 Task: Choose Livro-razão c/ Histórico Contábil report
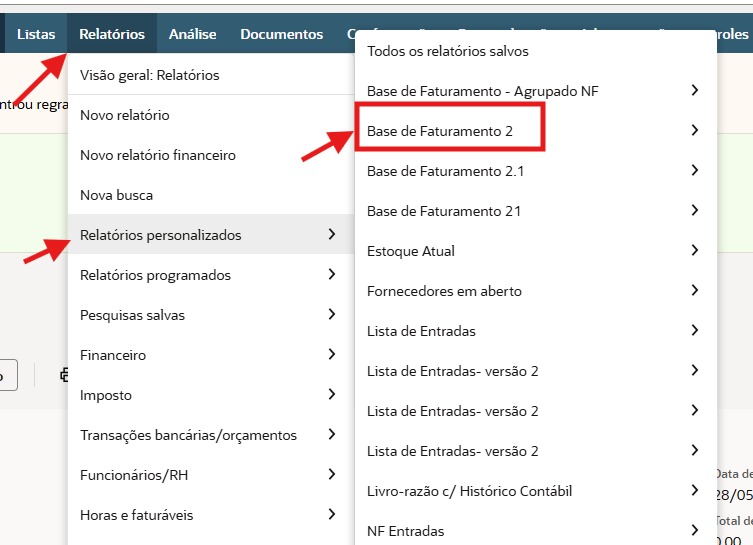coord(469,491)
